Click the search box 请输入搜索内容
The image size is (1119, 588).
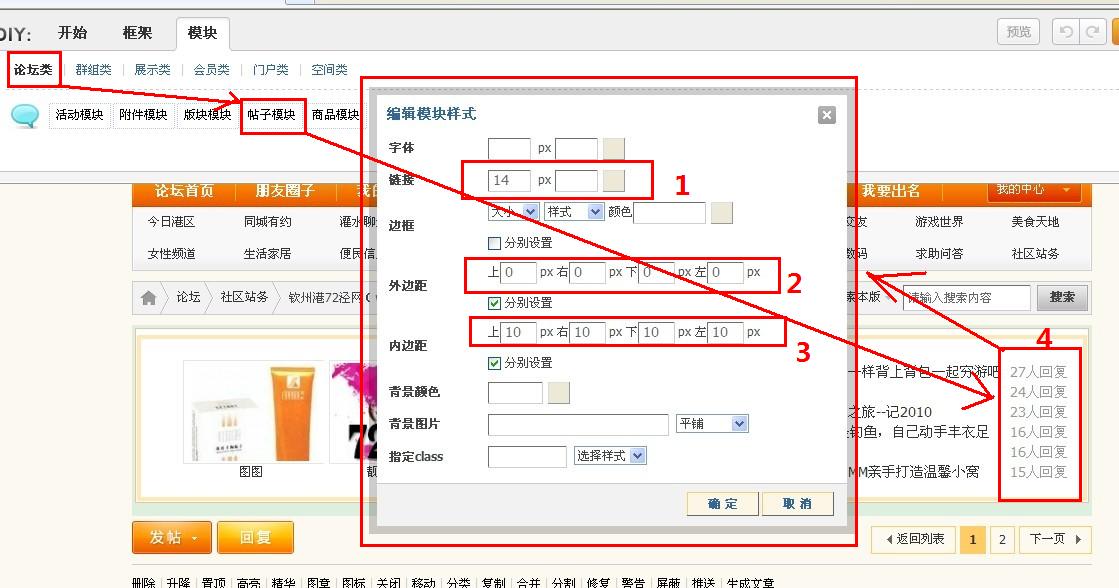coord(966,298)
